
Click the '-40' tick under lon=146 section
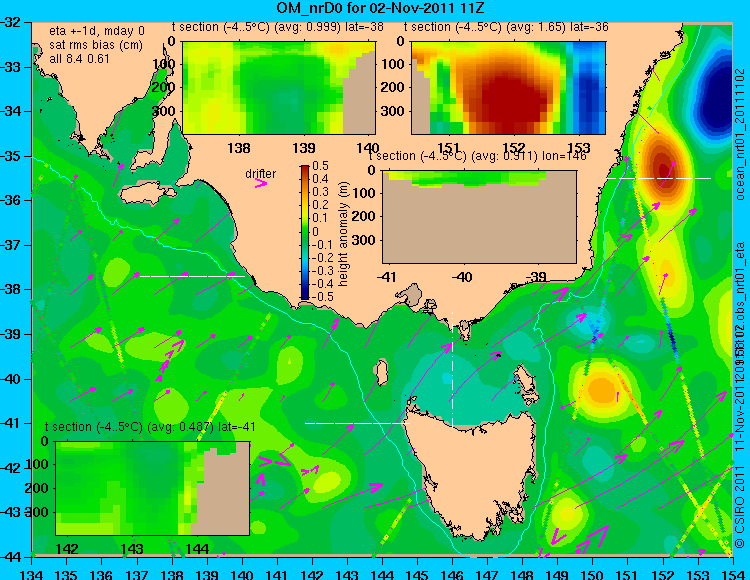(462, 276)
